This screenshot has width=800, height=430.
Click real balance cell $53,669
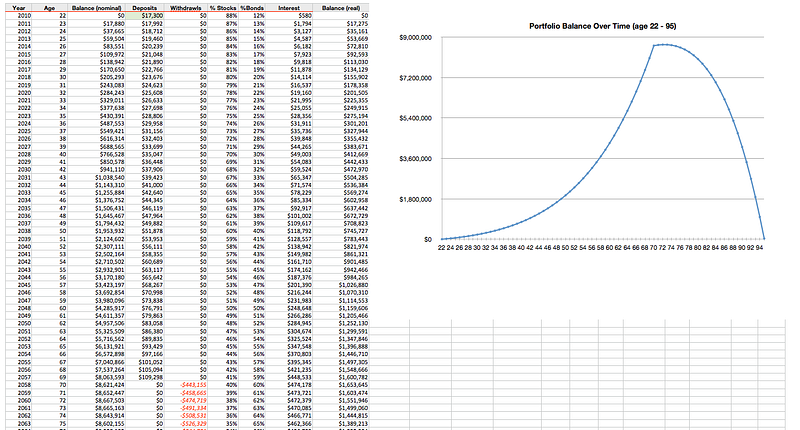pos(341,39)
